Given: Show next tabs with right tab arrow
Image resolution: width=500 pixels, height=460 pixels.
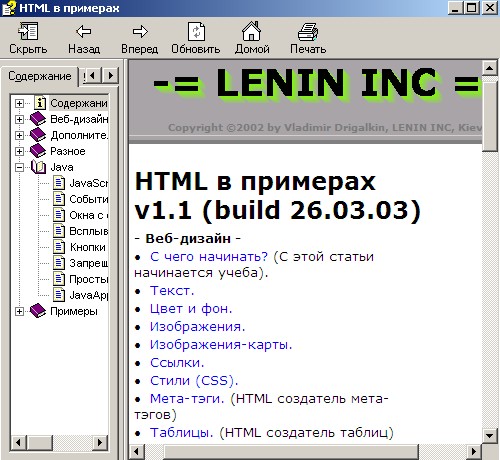Looking at the screenshot, I should [110, 76].
